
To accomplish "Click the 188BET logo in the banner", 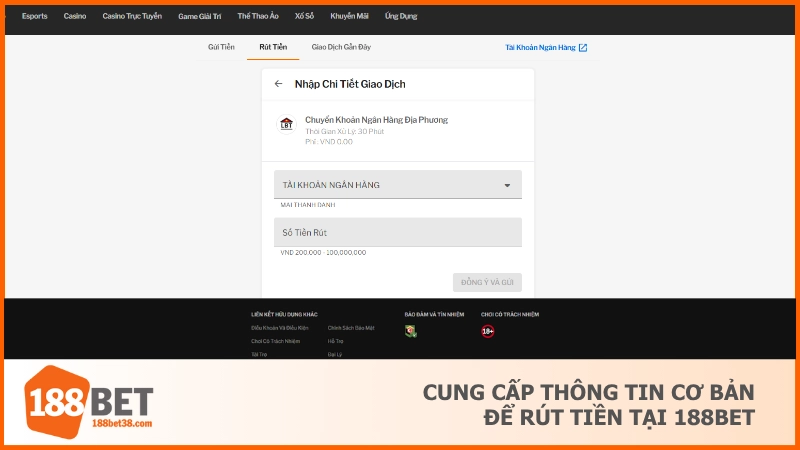I will pyautogui.click(x=89, y=402).
